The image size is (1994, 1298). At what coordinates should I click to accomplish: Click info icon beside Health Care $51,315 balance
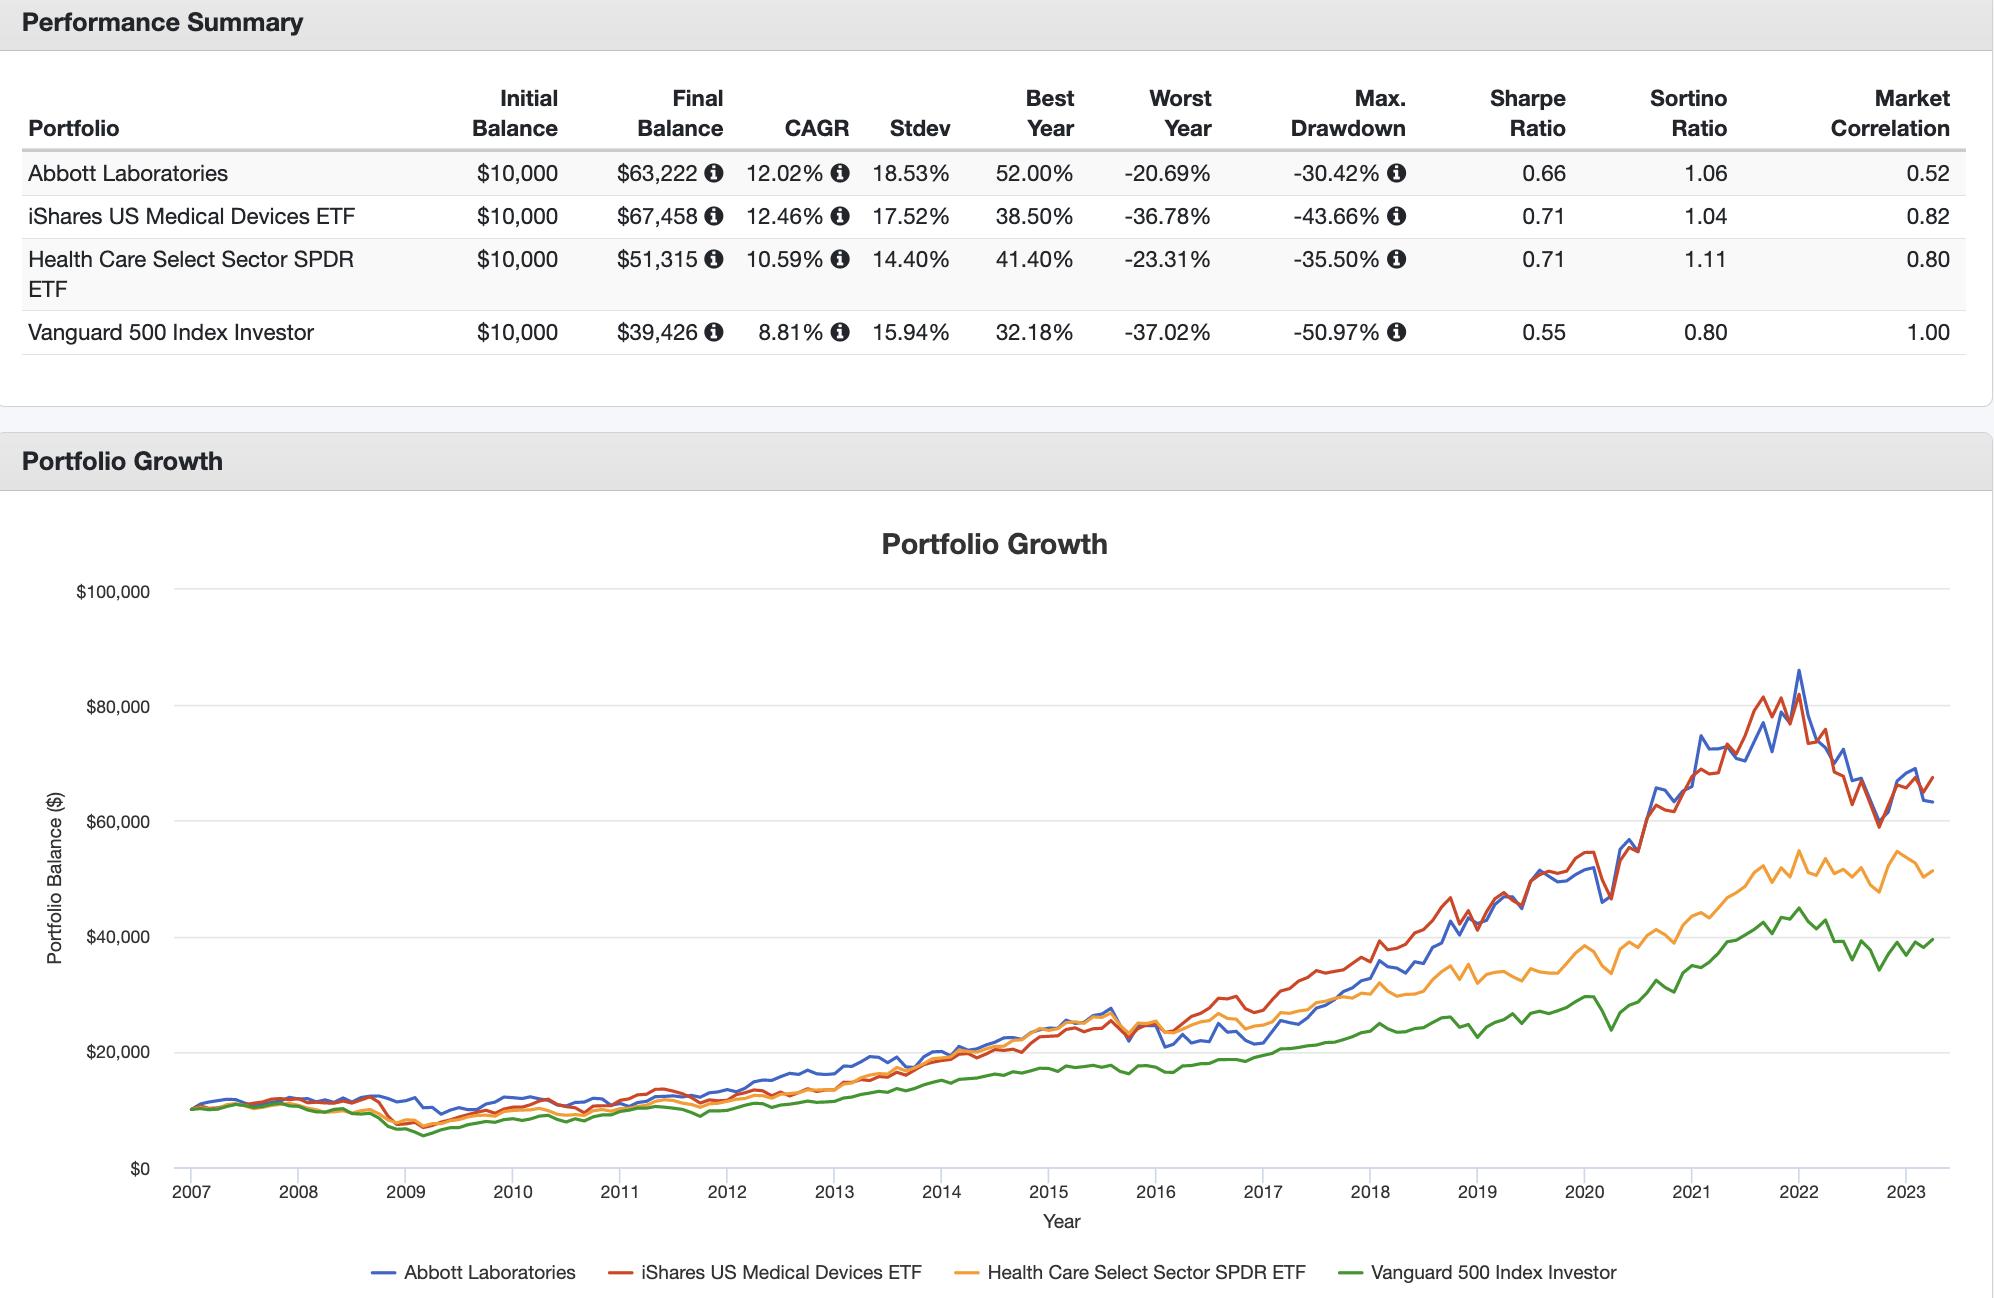(x=713, y=259)
